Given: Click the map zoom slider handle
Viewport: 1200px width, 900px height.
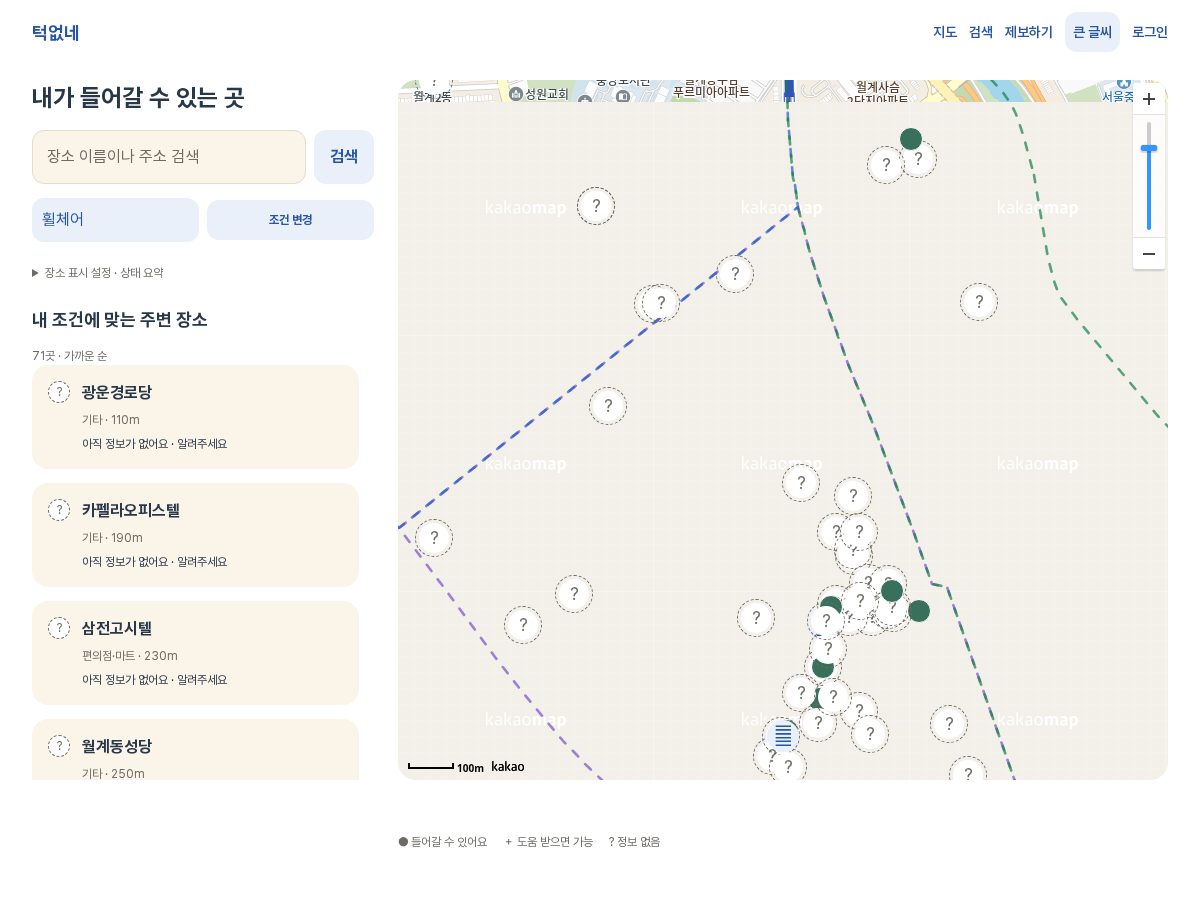Looking at the screenshot, I should coord(1149,148).
